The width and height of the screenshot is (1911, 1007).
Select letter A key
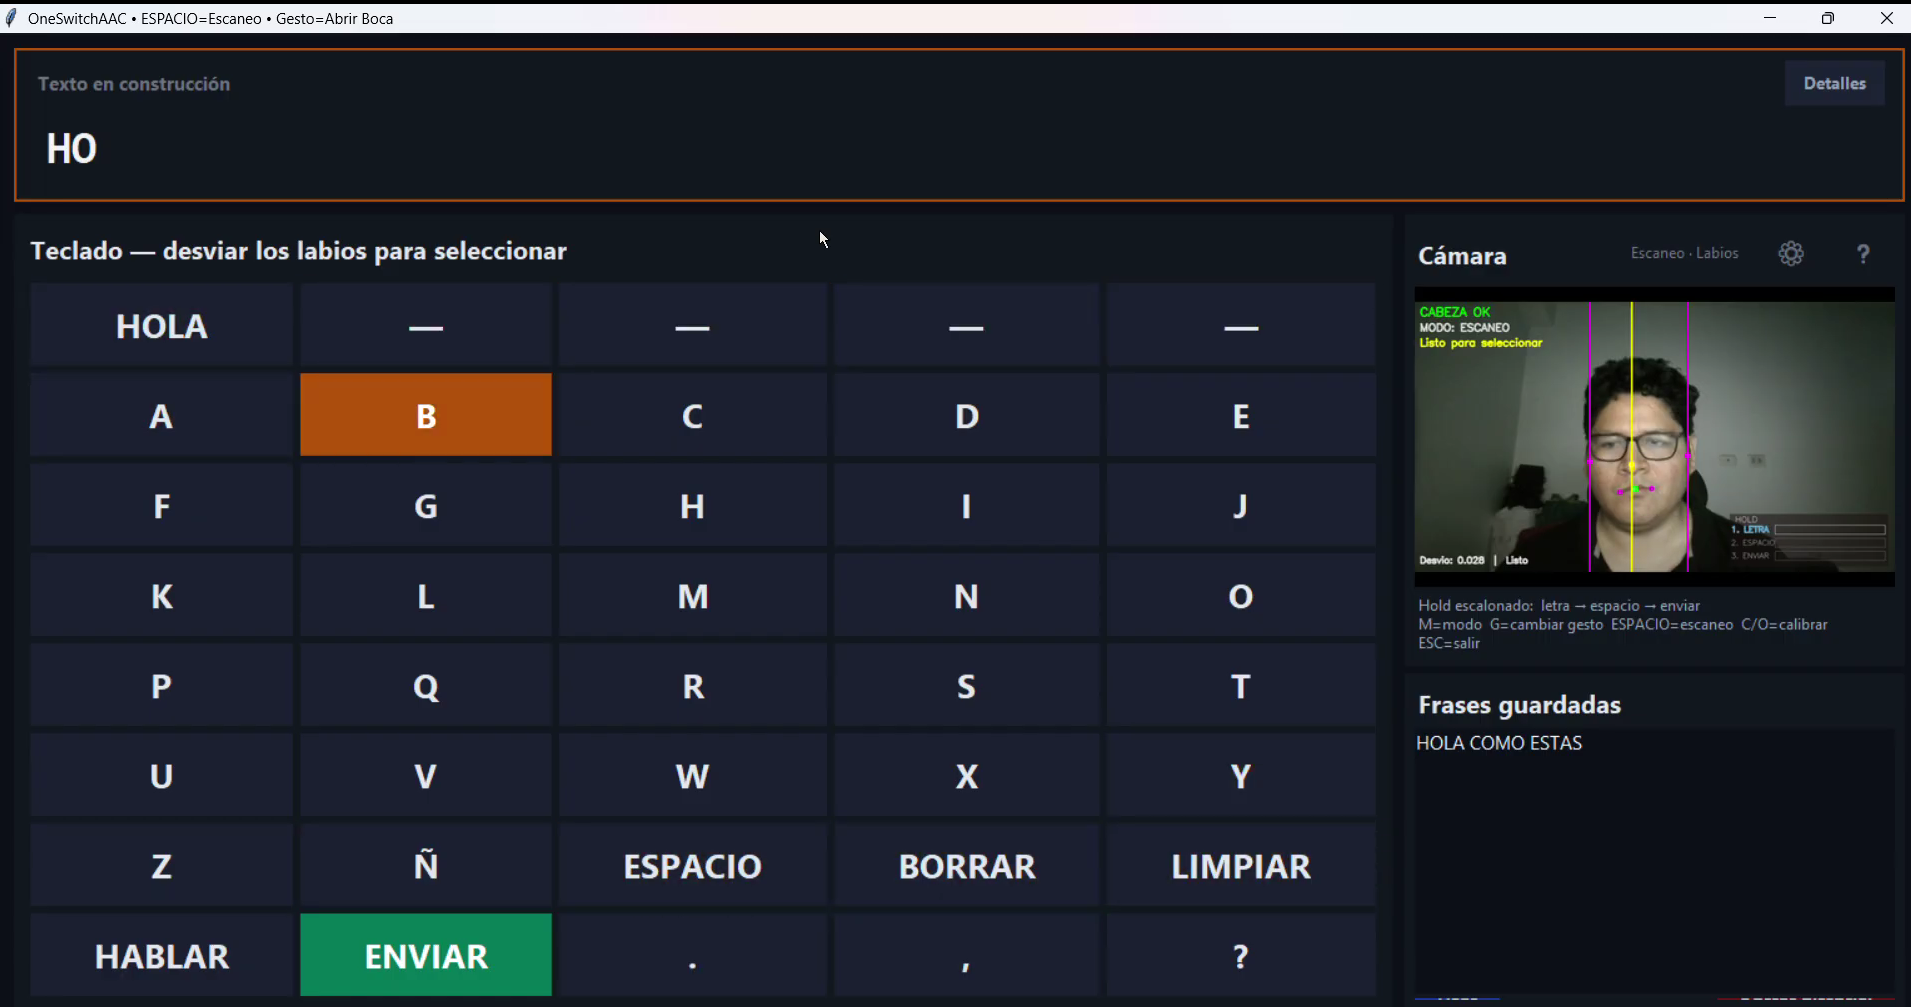pyautogui.click(x=161, y=415)
